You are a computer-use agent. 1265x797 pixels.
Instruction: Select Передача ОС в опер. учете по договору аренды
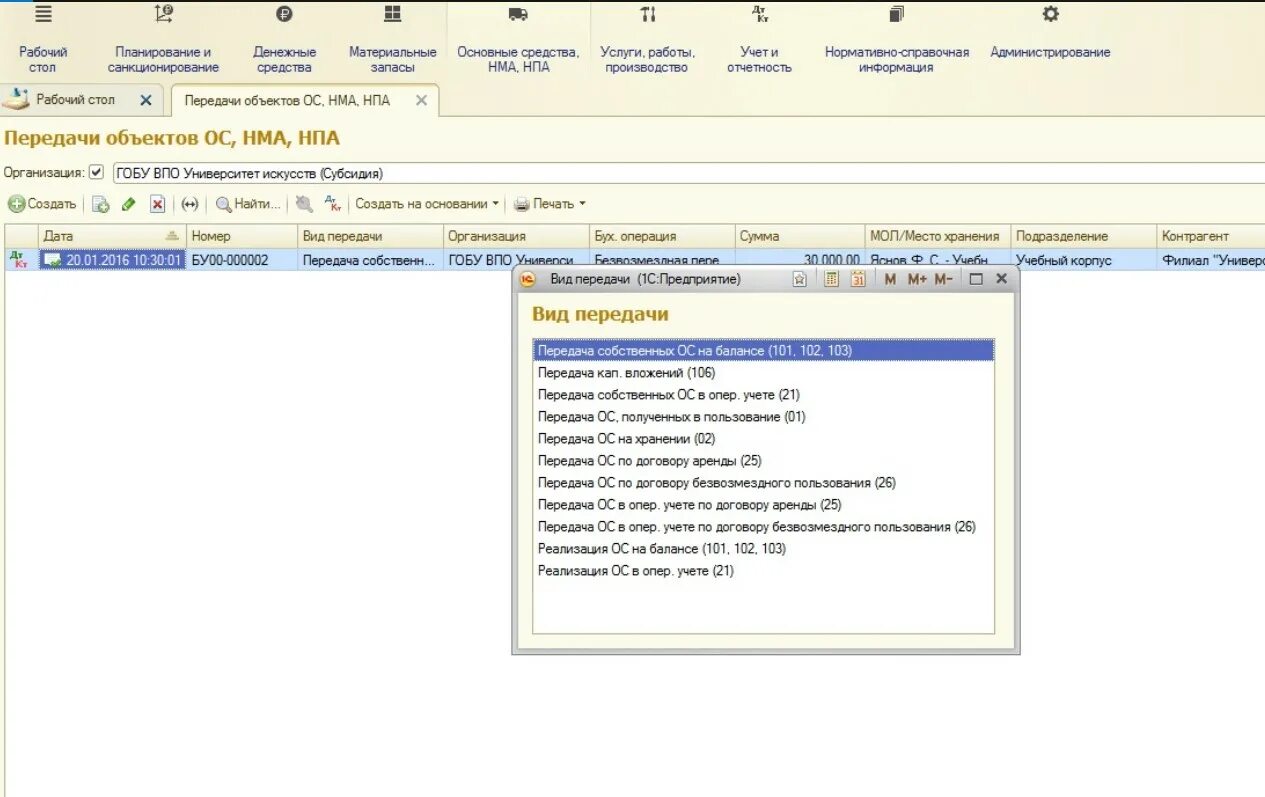763,505
